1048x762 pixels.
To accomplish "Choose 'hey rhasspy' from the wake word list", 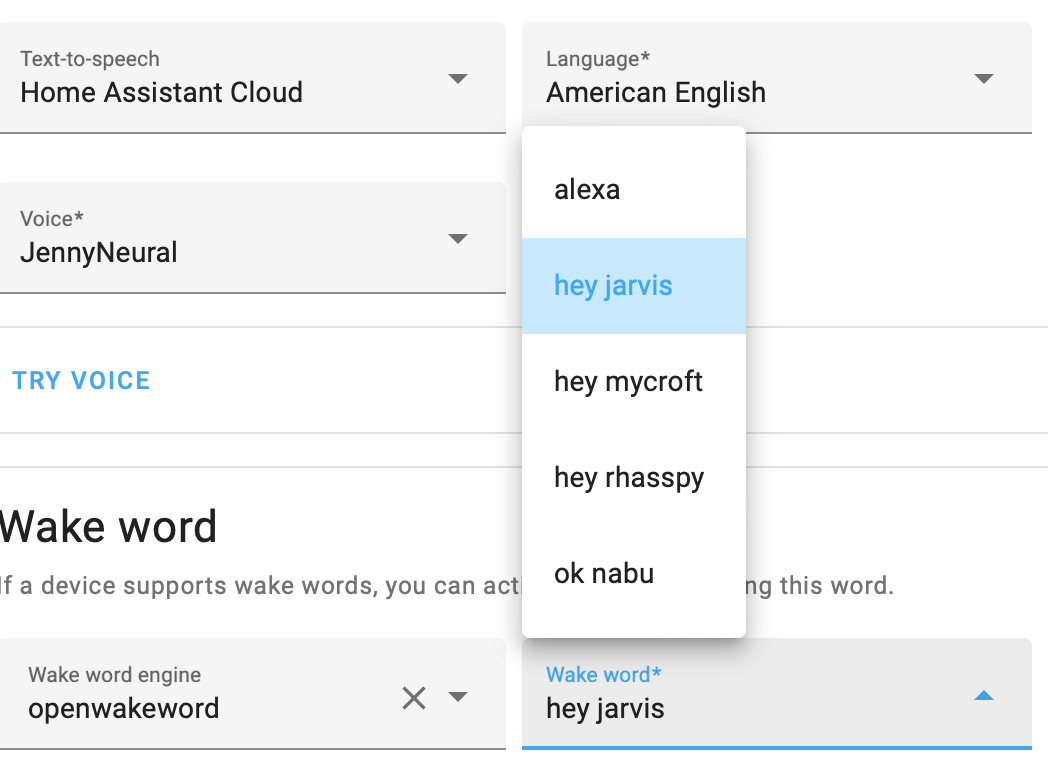I will (629, 477).
